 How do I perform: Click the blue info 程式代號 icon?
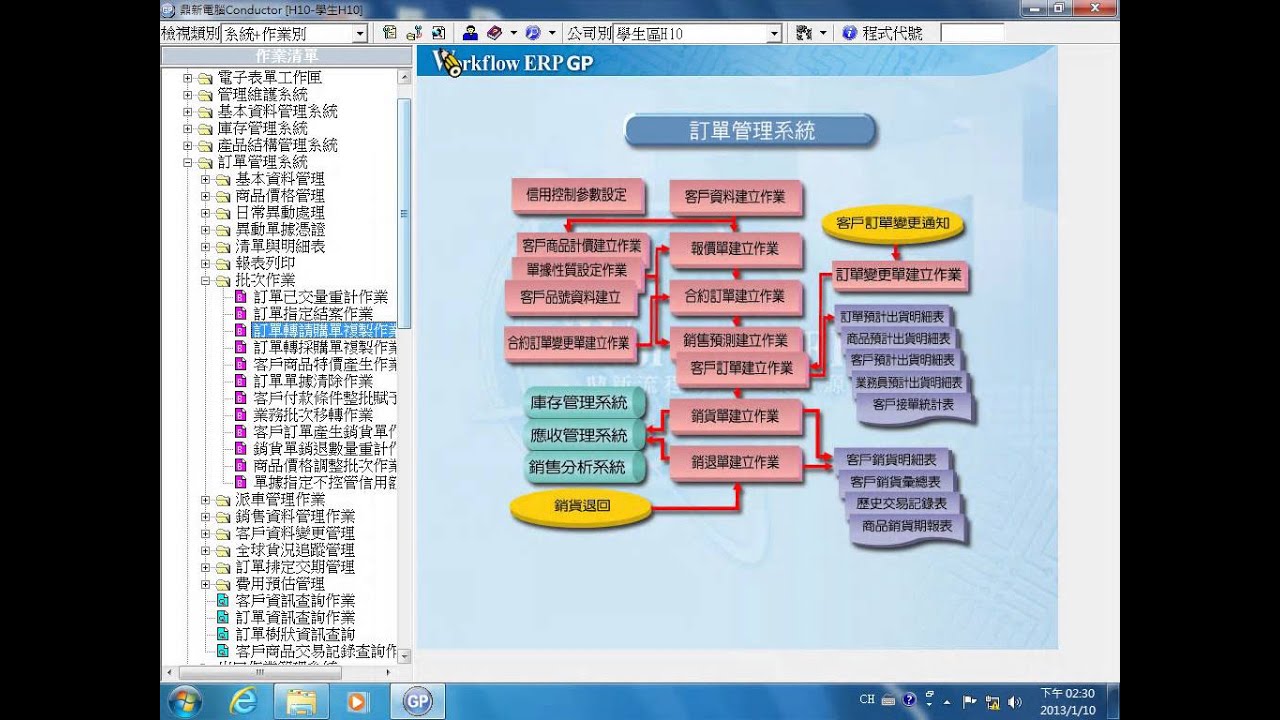pos(849,33)
